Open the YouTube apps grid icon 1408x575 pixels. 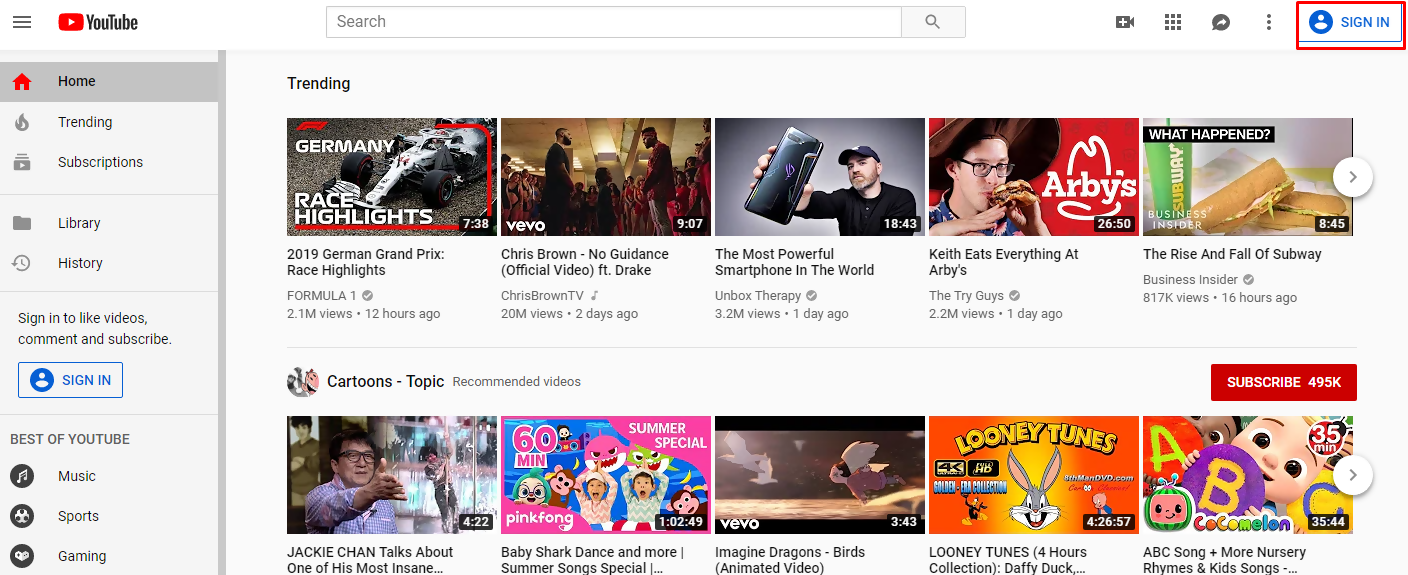1173,22
